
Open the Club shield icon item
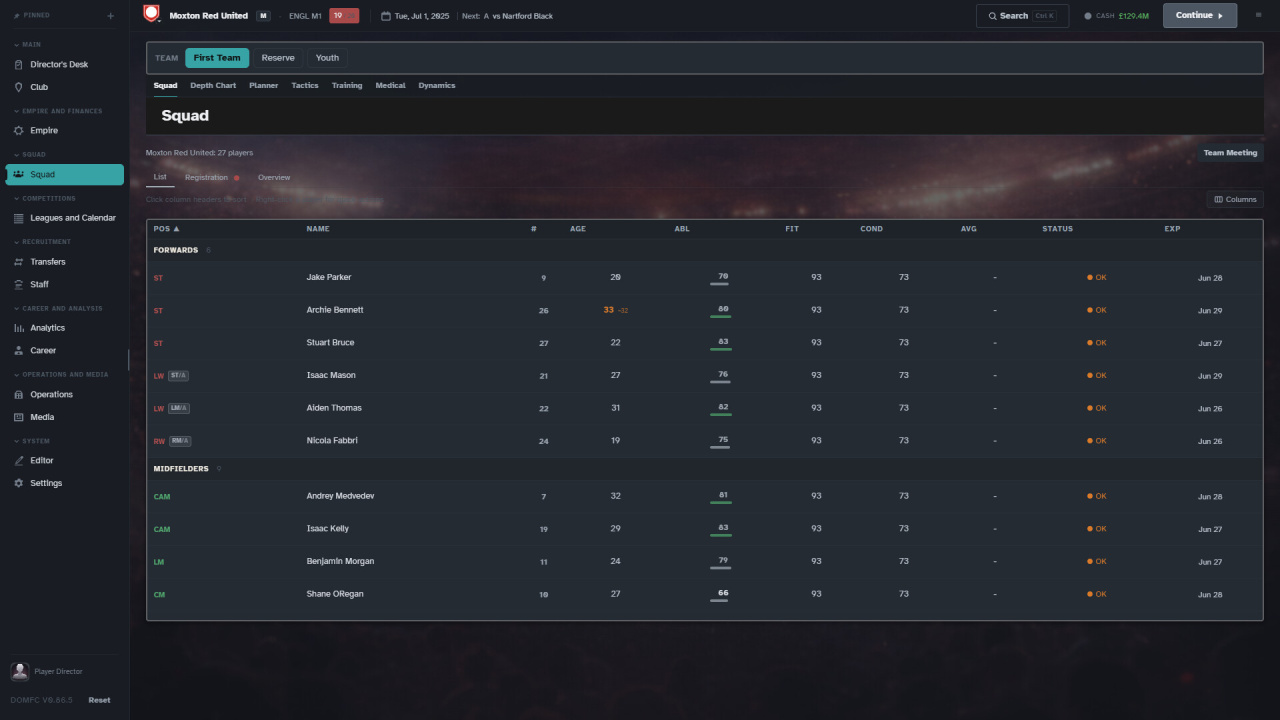pos(65,87)
